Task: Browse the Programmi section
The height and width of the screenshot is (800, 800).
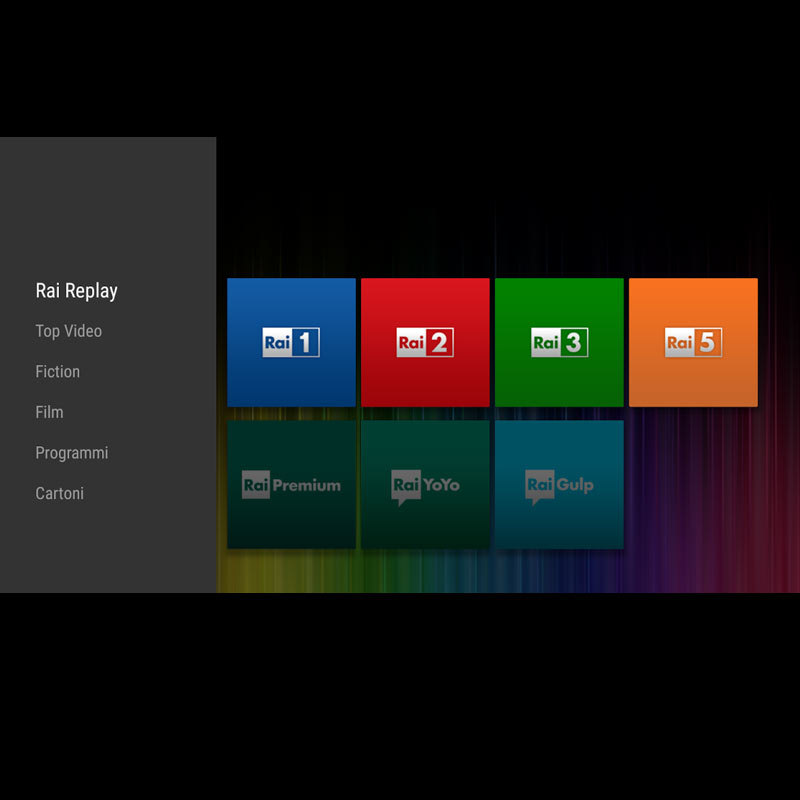Action: coord(72,453)
